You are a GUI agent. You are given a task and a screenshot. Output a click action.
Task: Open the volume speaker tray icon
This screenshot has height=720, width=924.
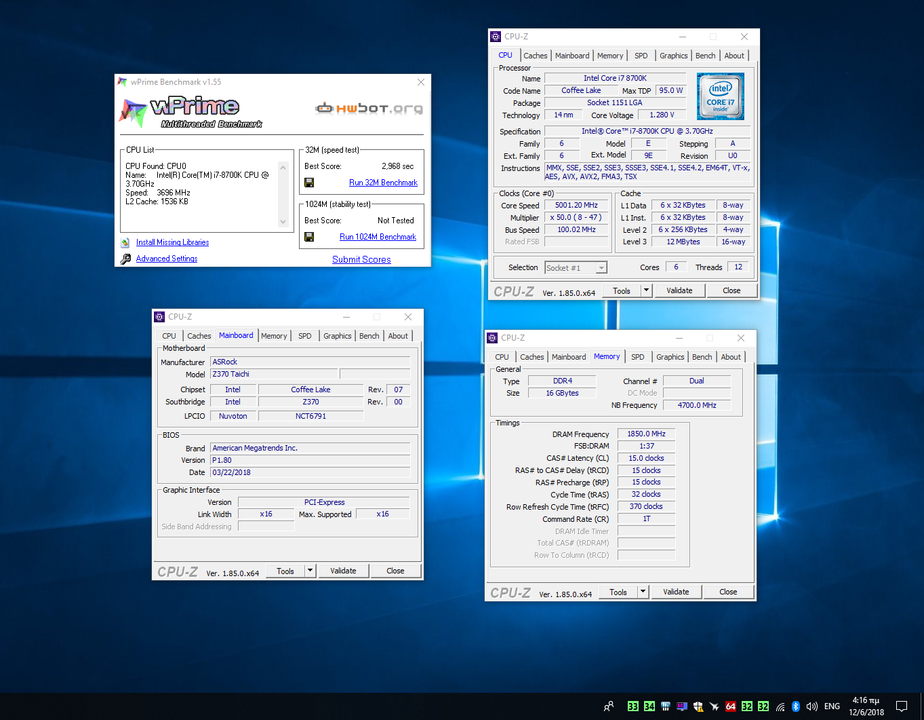click(812, 706)
